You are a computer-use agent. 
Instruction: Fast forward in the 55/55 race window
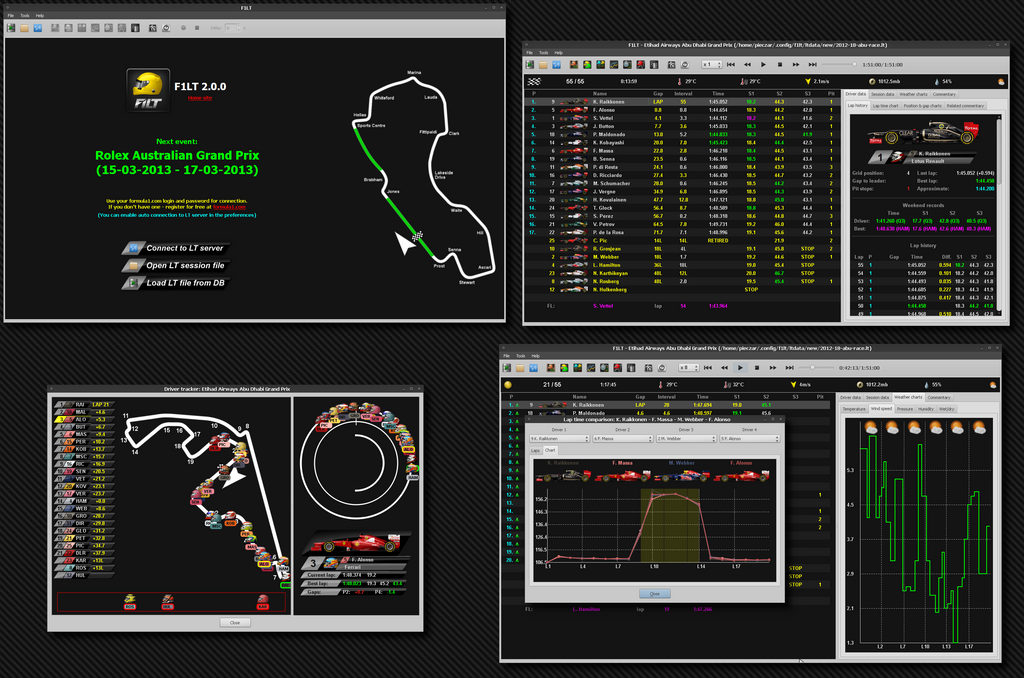[796, 65]
